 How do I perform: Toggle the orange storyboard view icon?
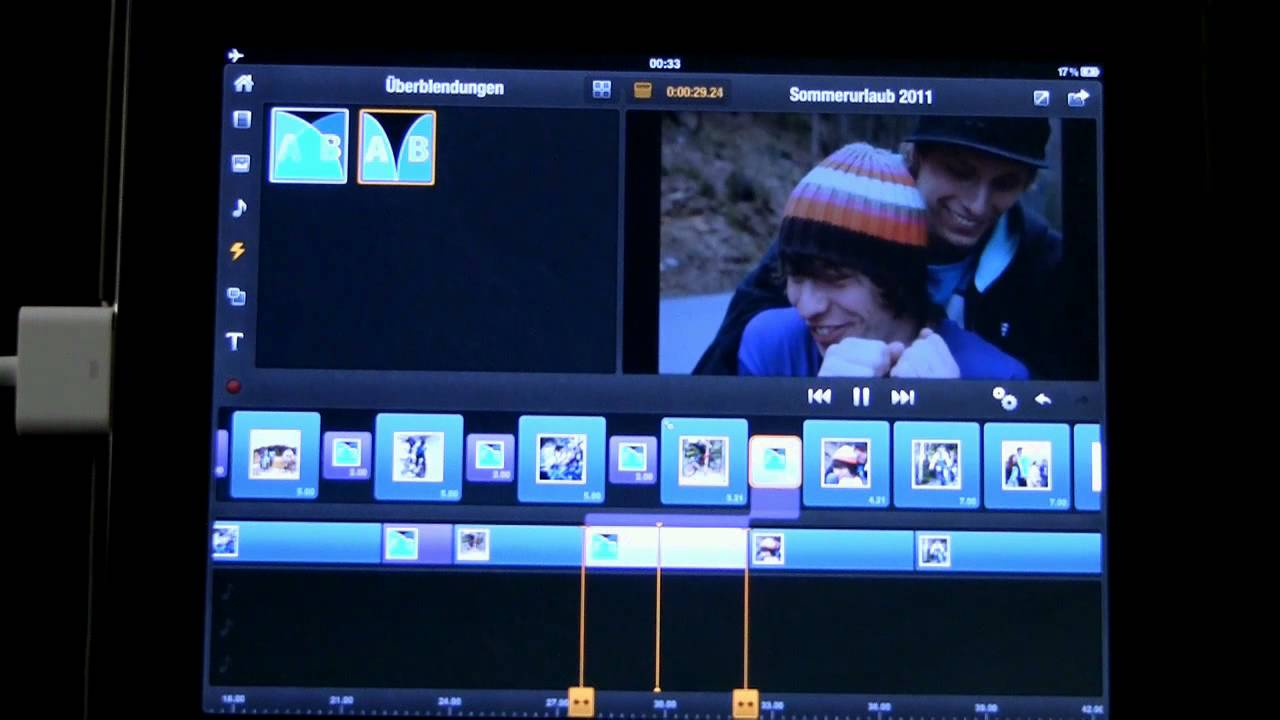(643, 90)
